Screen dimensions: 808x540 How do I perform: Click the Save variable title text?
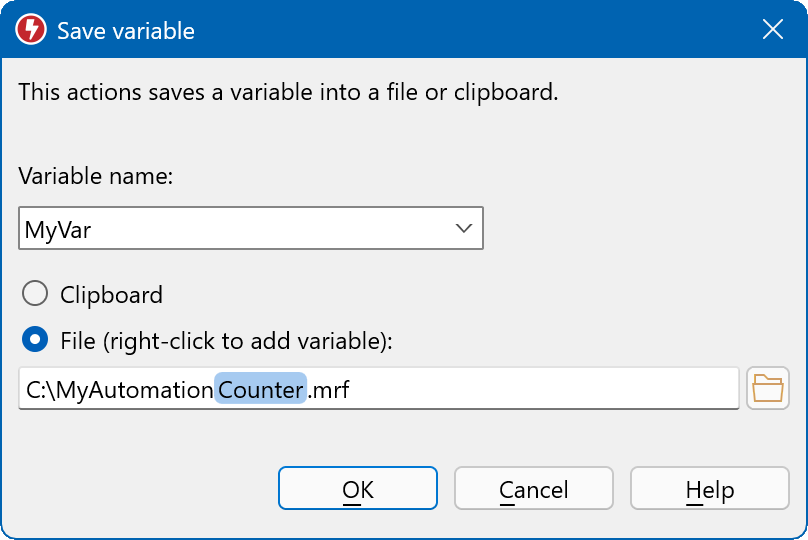(126, 31)
